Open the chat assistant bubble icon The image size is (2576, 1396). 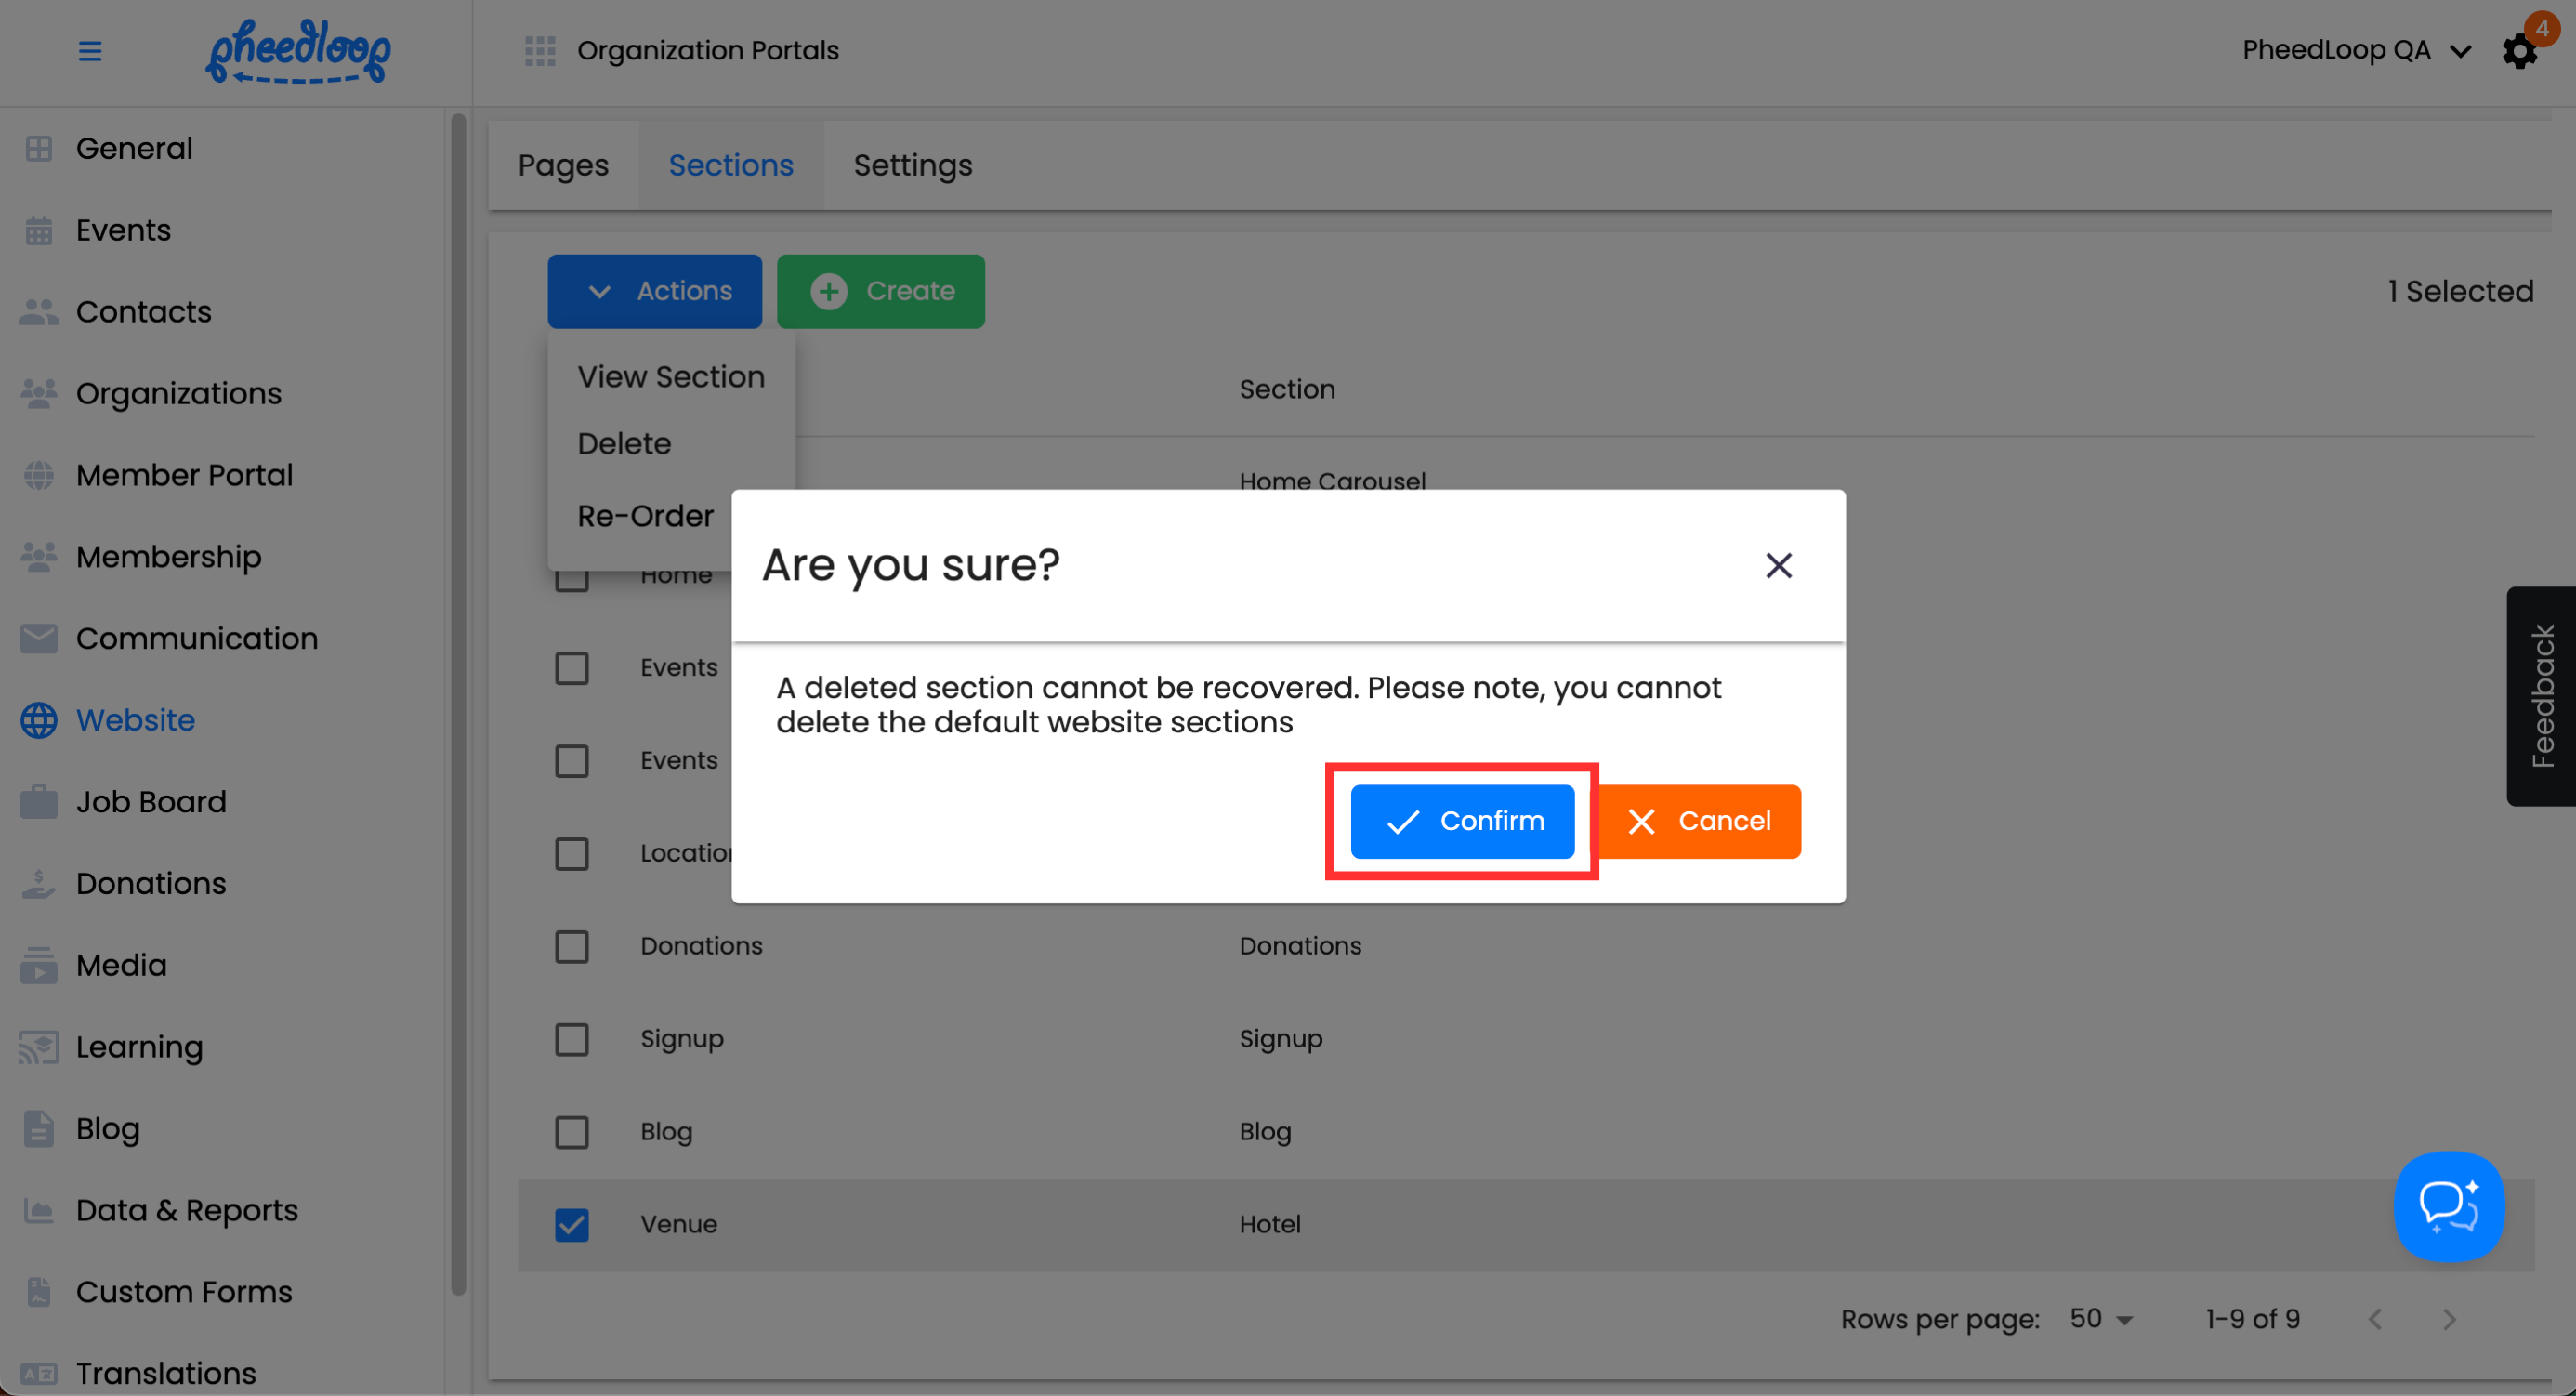point(2448,1206)
